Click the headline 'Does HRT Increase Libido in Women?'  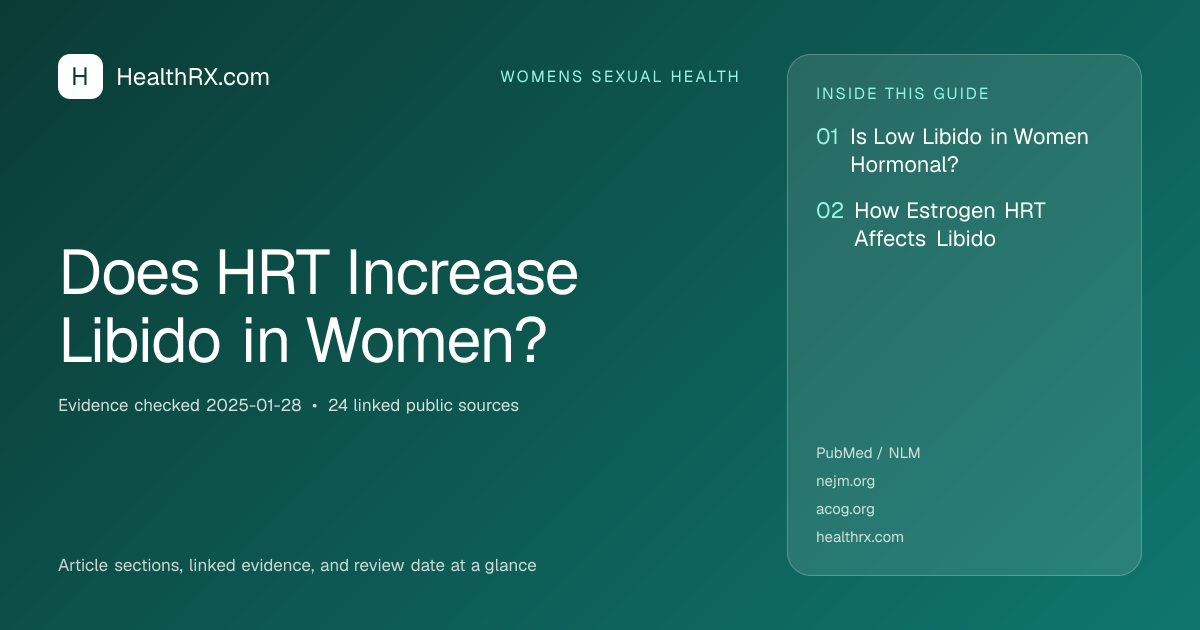coord(319,306)
